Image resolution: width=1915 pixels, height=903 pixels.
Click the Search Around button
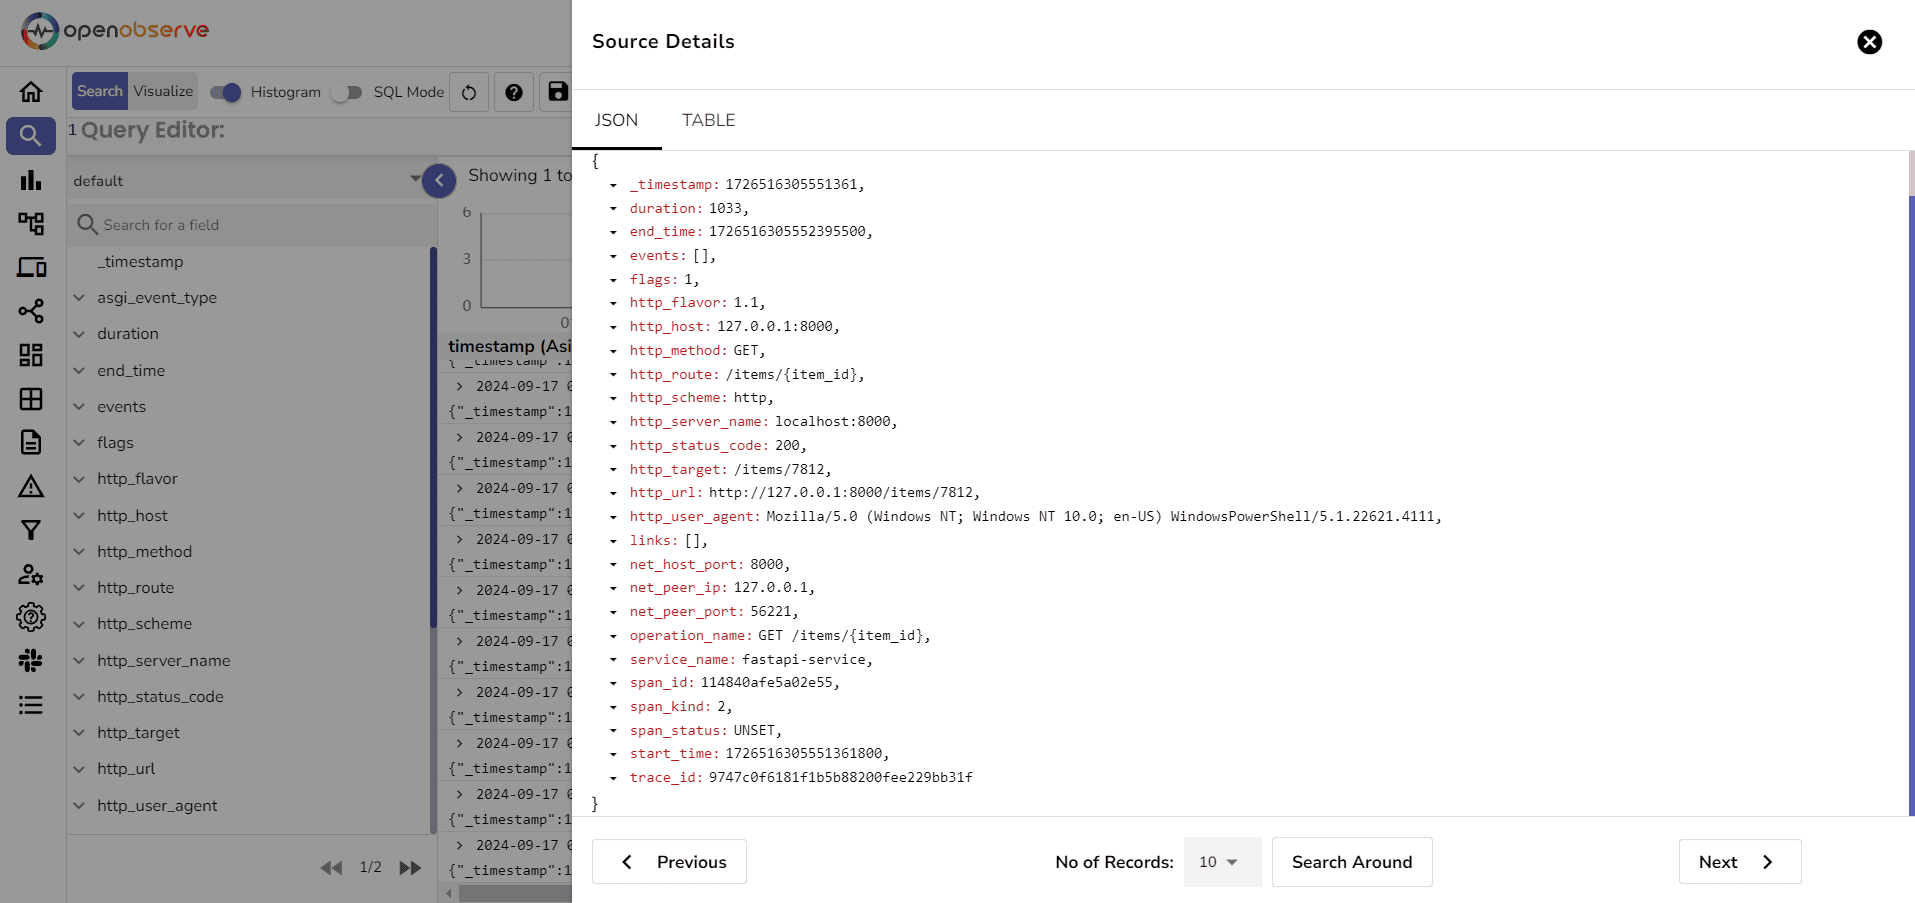coord(1352,861)
